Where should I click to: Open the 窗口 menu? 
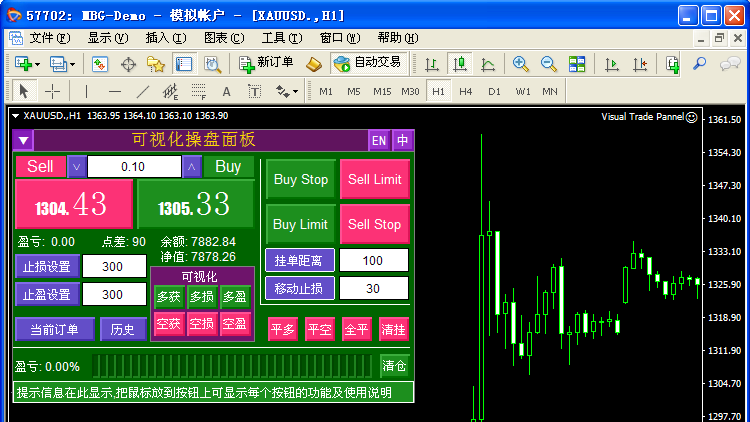click(340, 38)
